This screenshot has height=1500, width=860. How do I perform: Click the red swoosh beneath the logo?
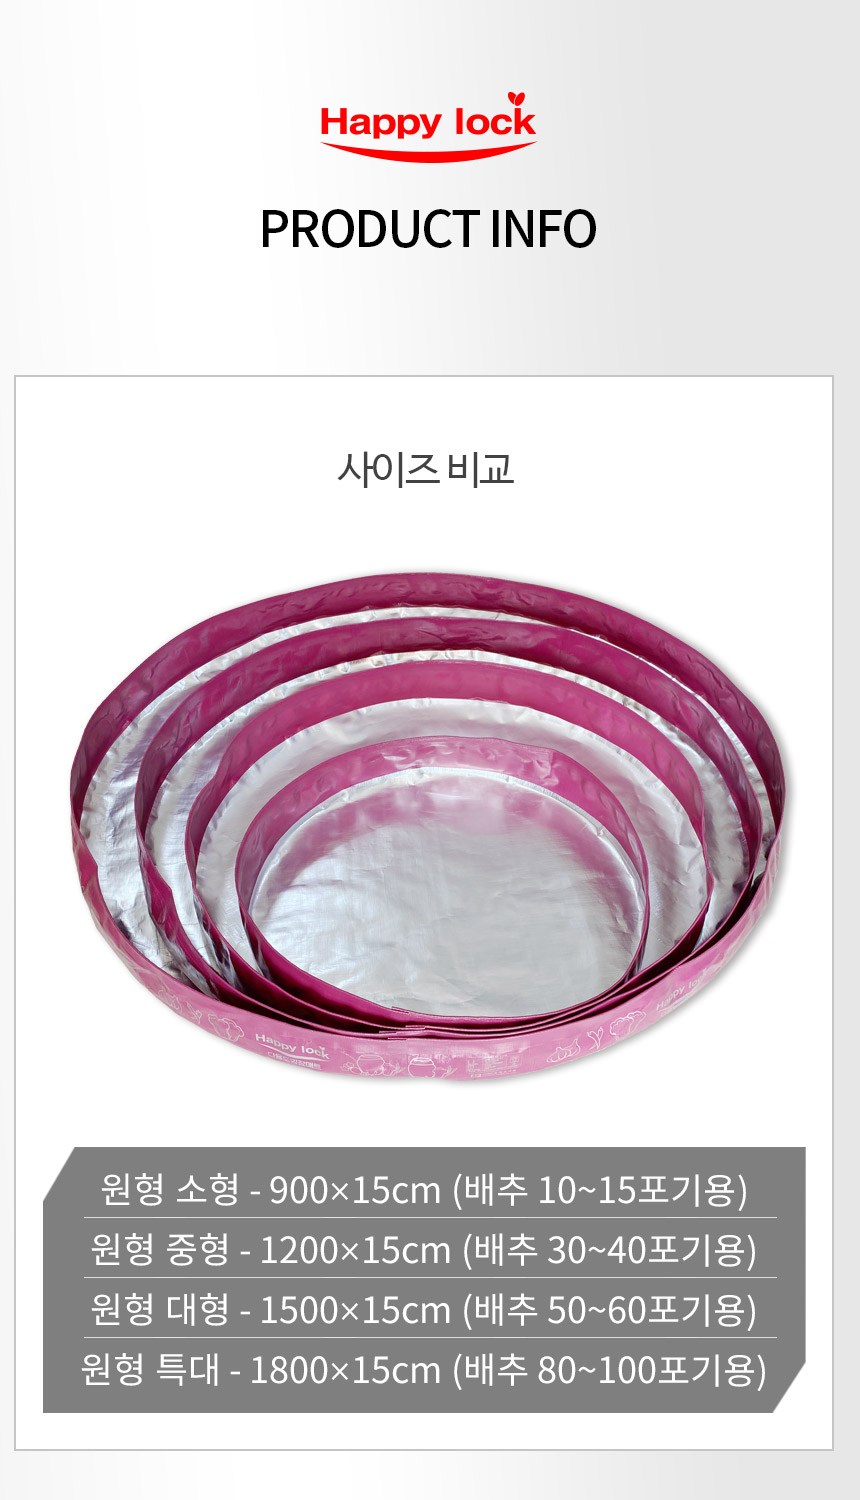(x=428, y=150)
